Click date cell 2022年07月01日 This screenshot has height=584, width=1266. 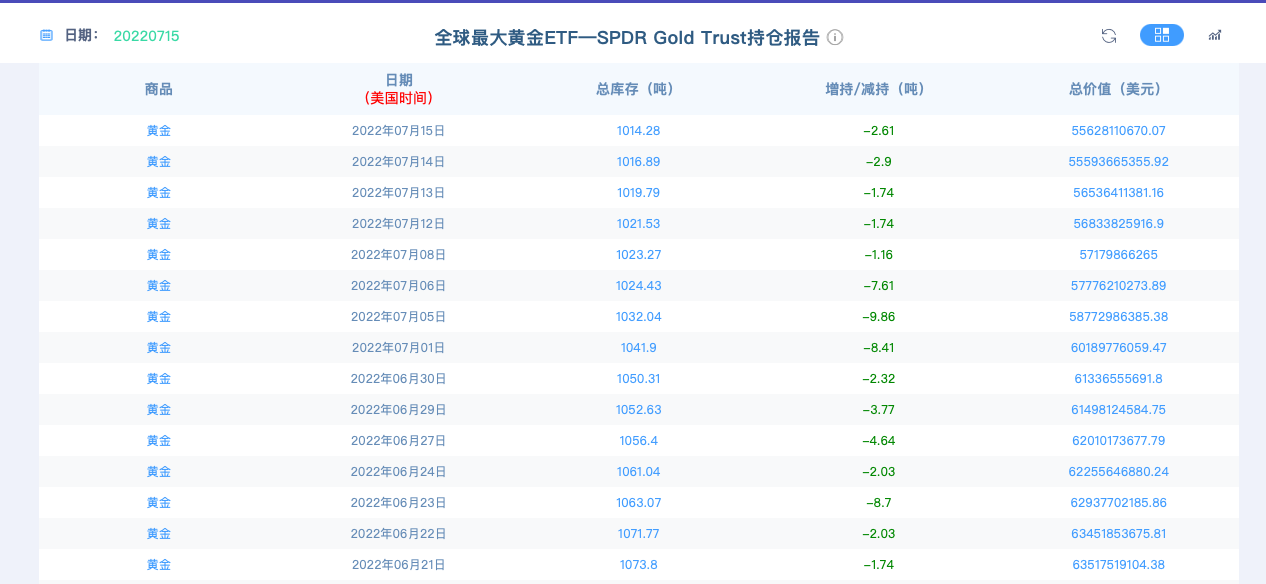pos(399,347)
